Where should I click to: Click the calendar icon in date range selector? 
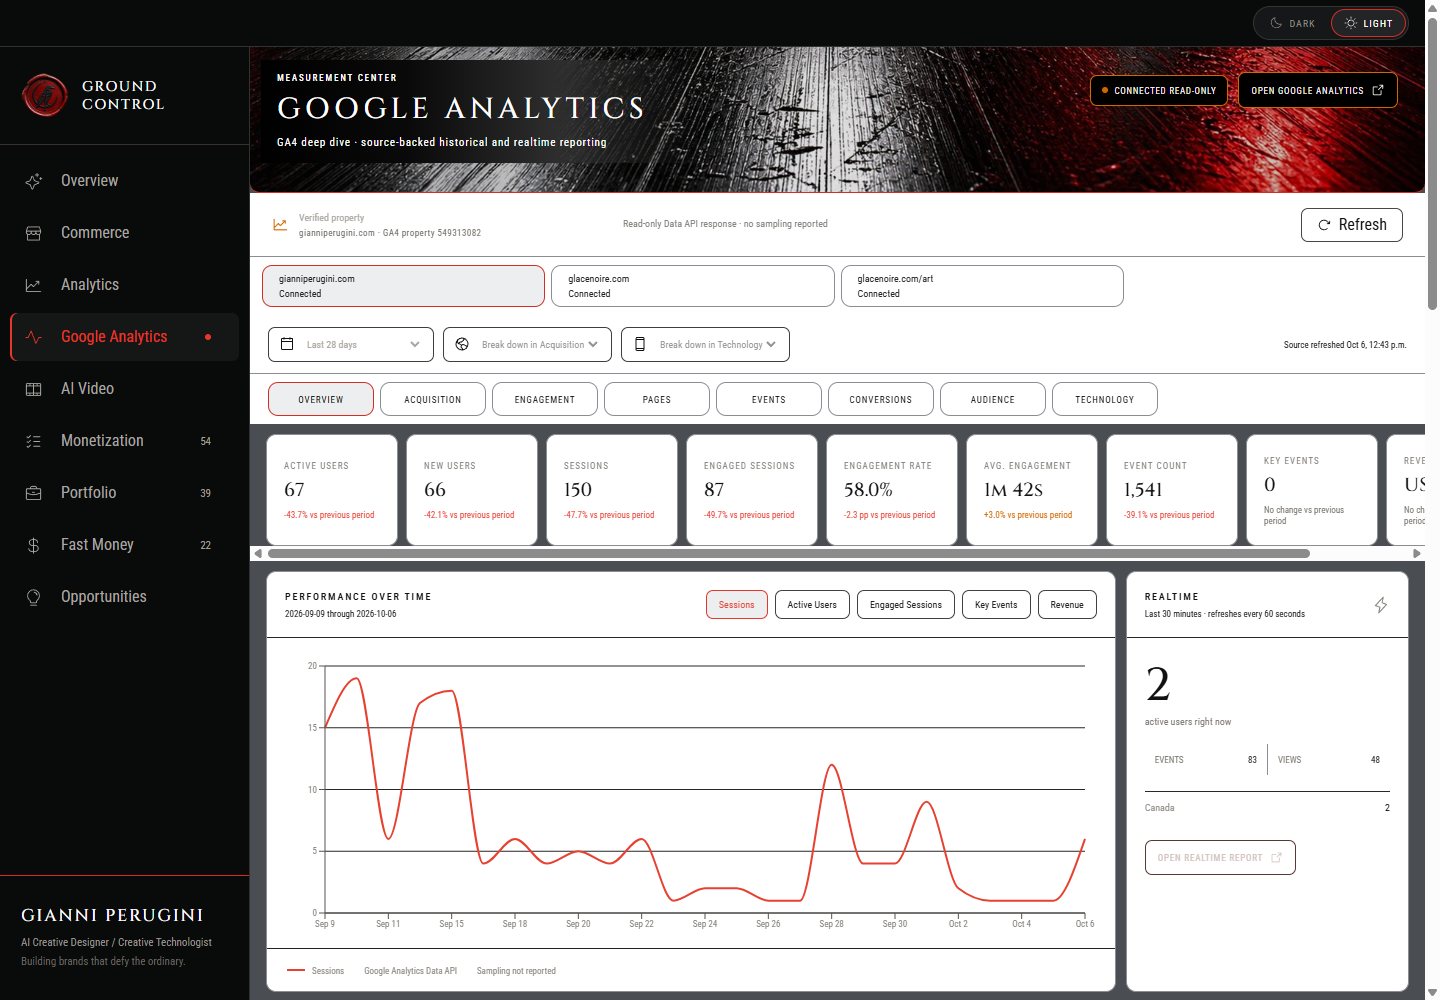point(287,344)
